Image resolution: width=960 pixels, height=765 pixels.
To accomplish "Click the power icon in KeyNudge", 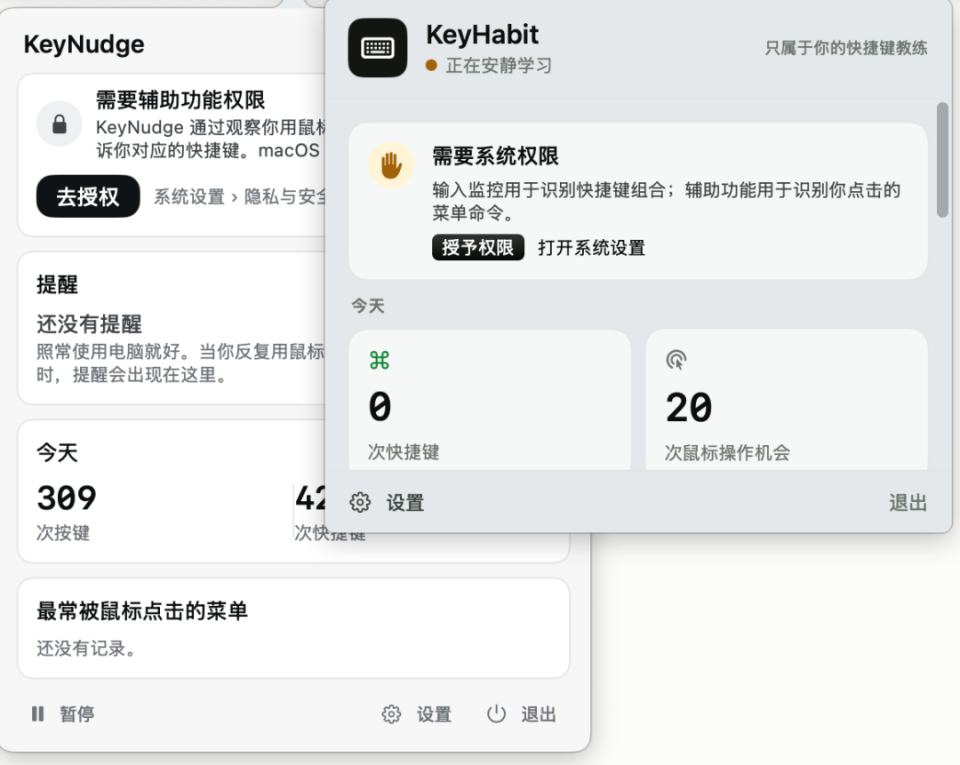I will coord(496,714).
